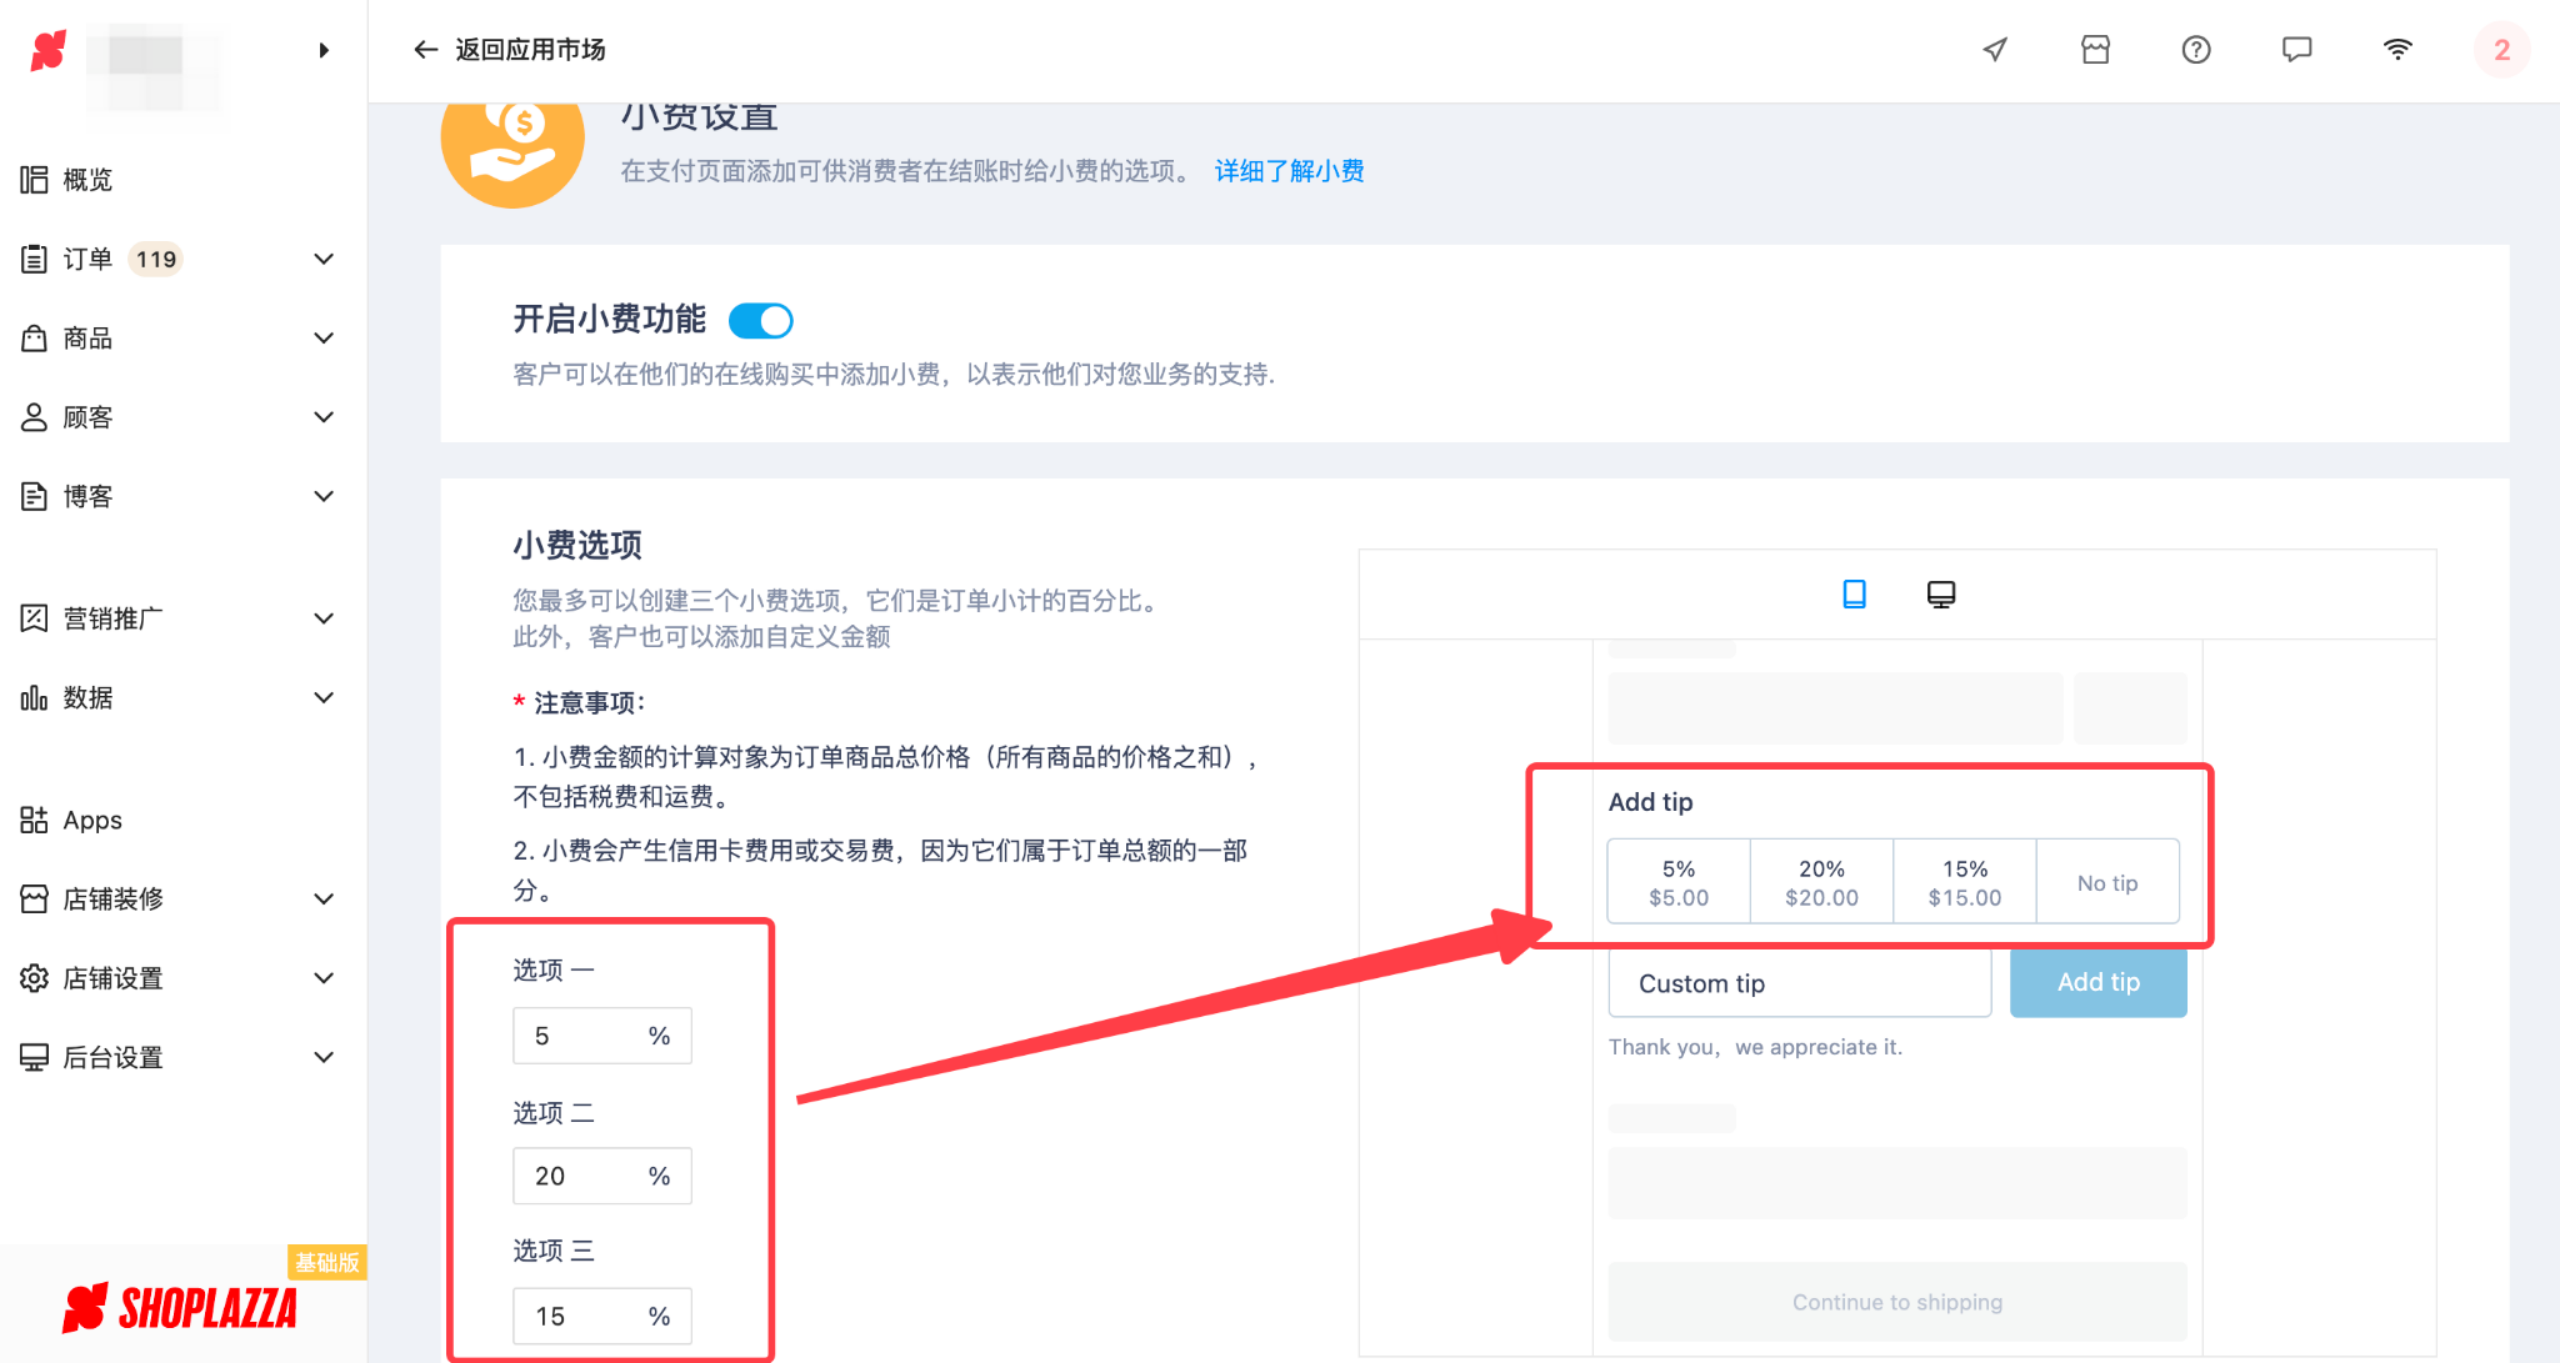Click the Shoplazza logo at top left
The height and width of the screenshot is (1363, 2560).
48,50
